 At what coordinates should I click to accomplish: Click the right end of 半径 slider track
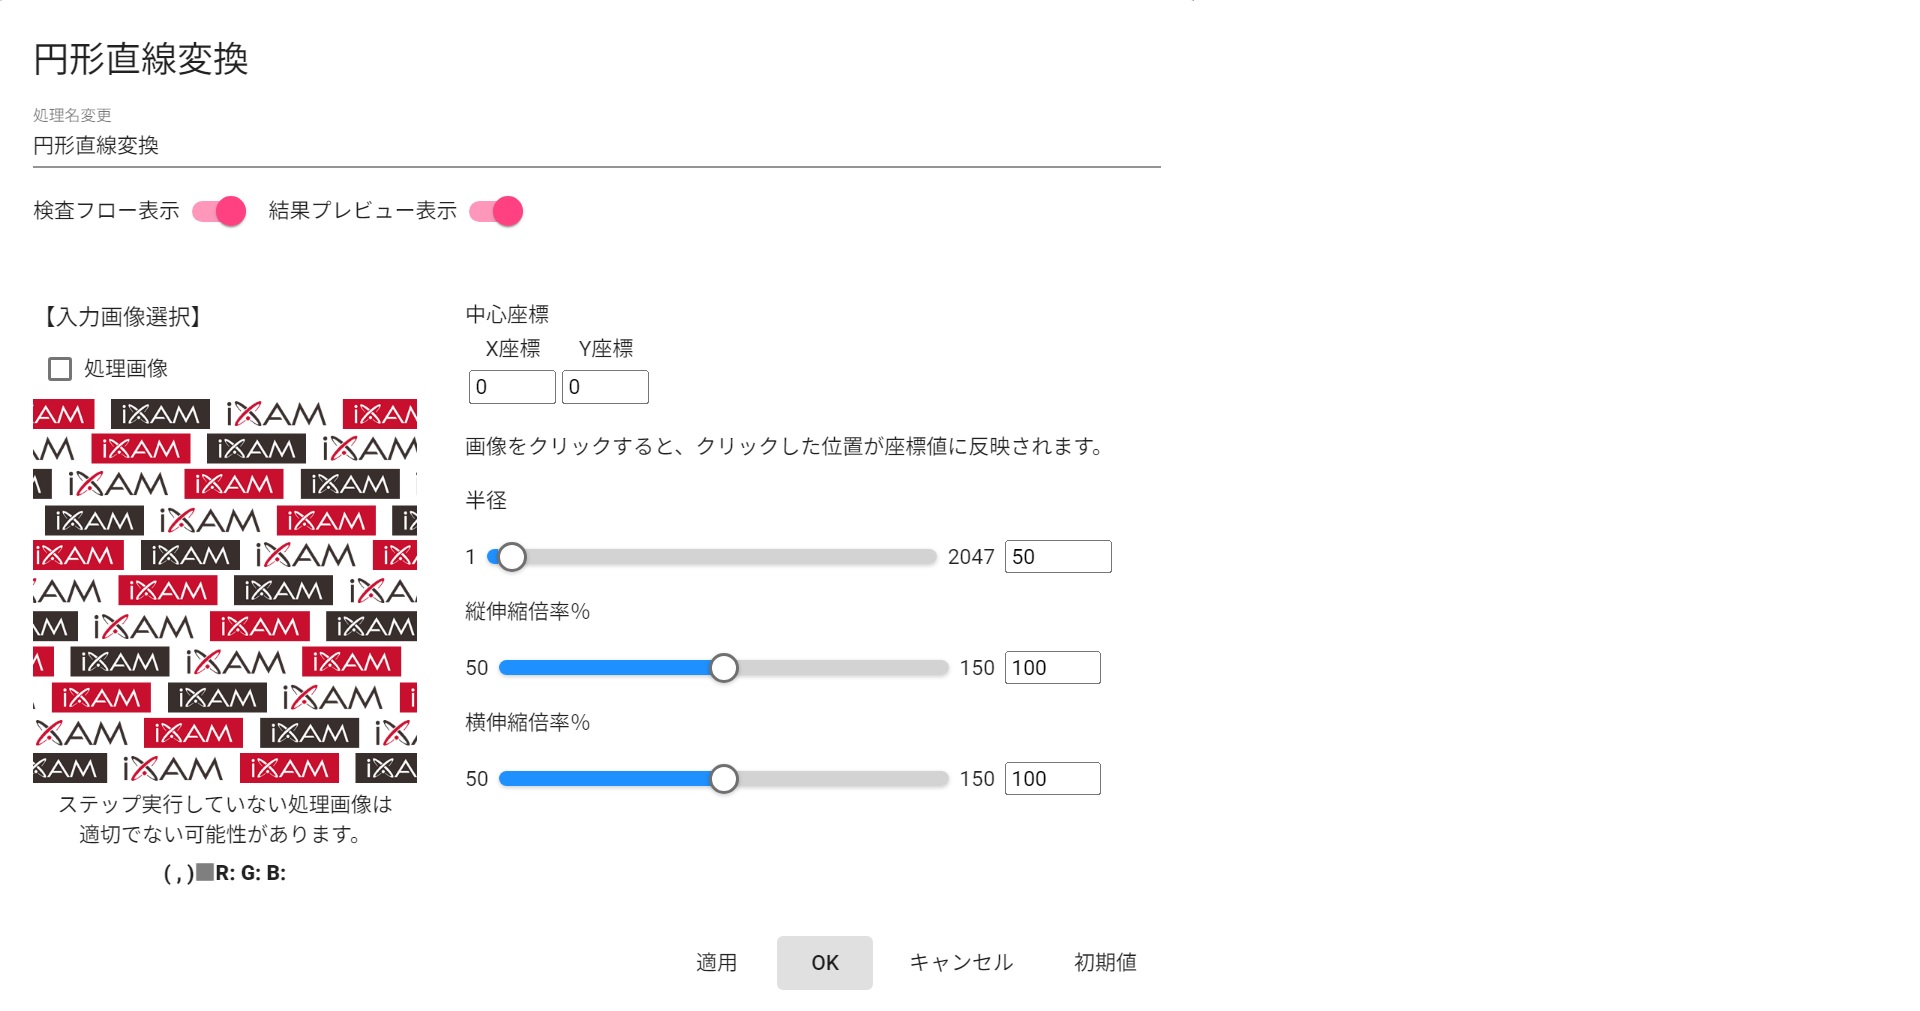tap(930, 557)
